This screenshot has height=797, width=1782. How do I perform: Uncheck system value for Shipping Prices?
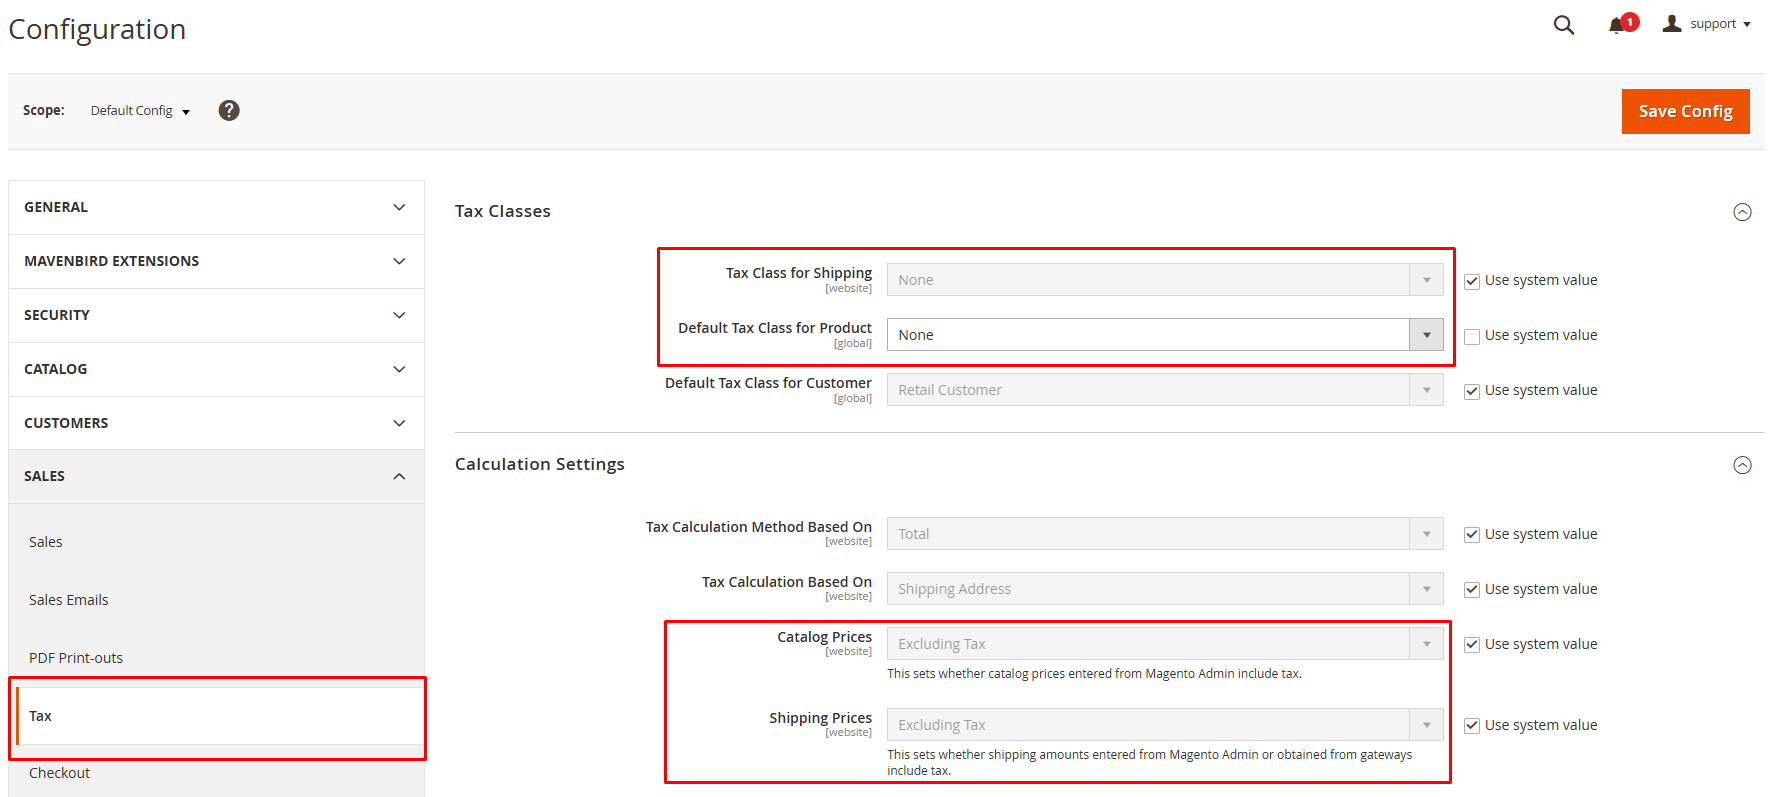(1472, 726)
